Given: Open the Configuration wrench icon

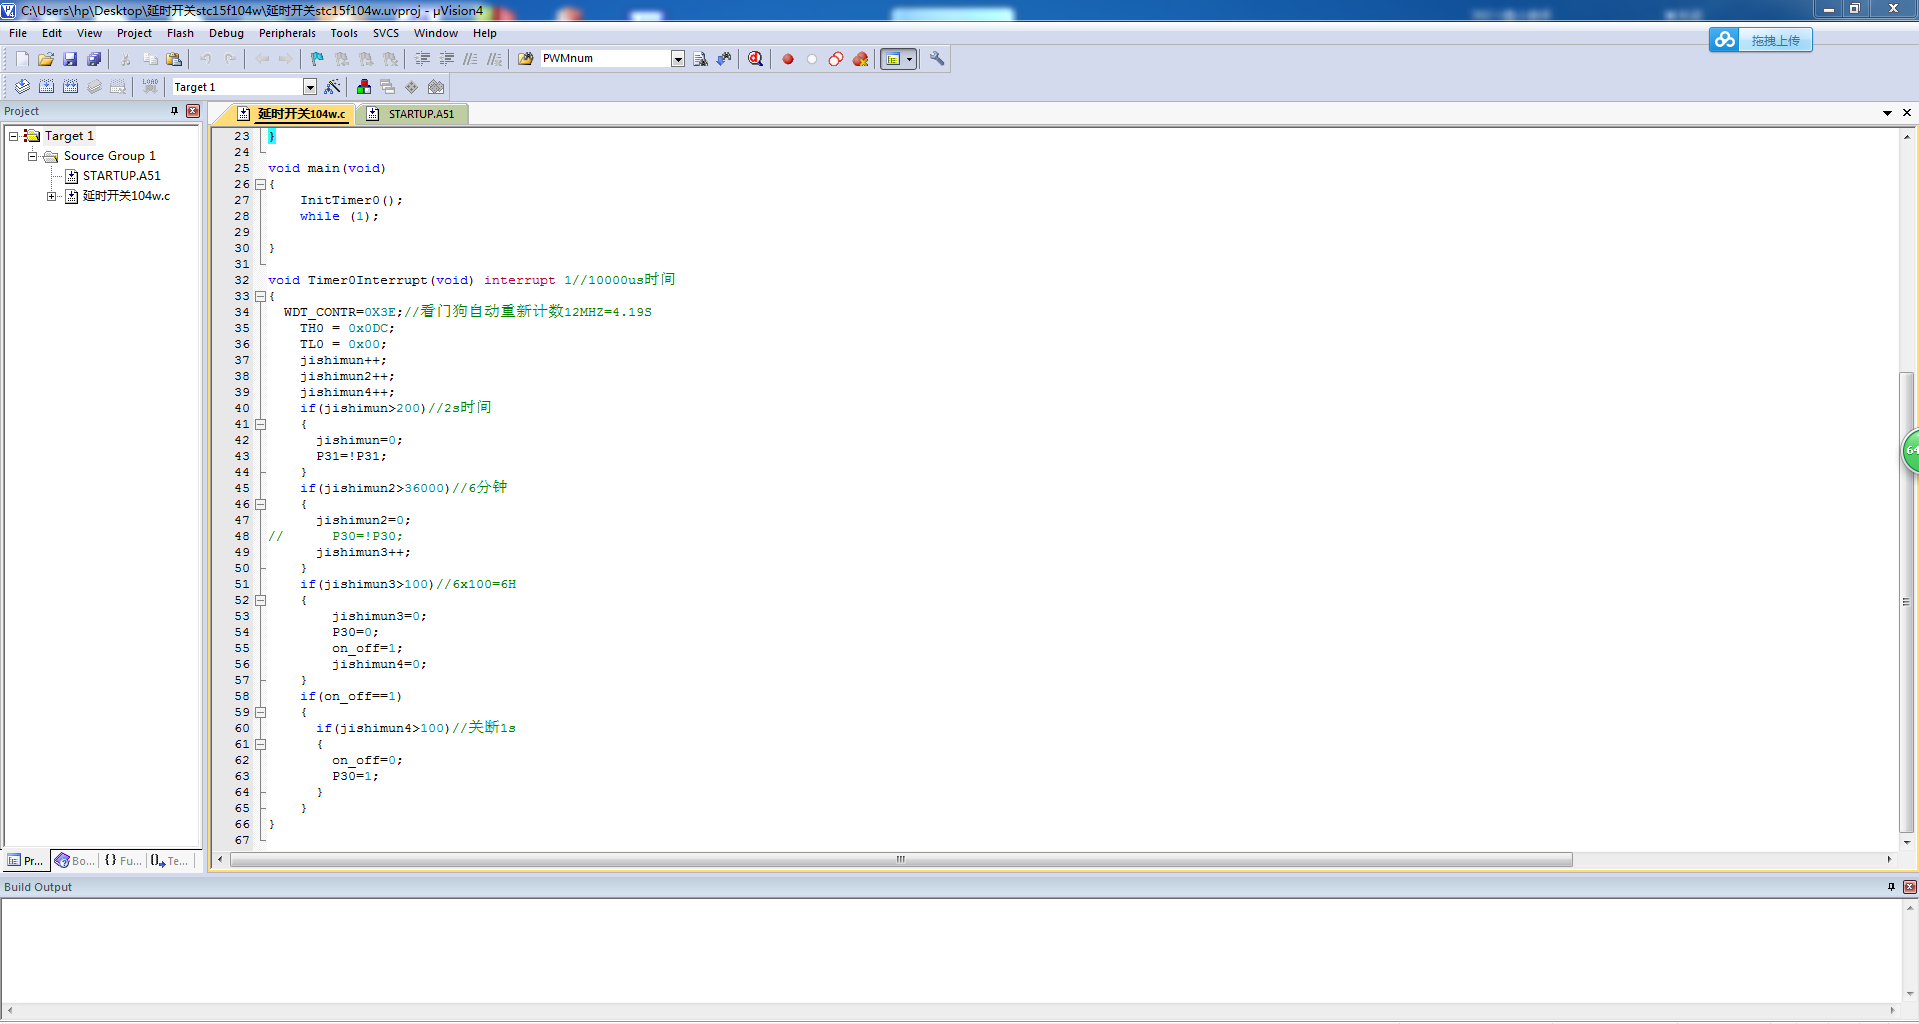Looking at the screenshot, I should [x=937, y=59].
